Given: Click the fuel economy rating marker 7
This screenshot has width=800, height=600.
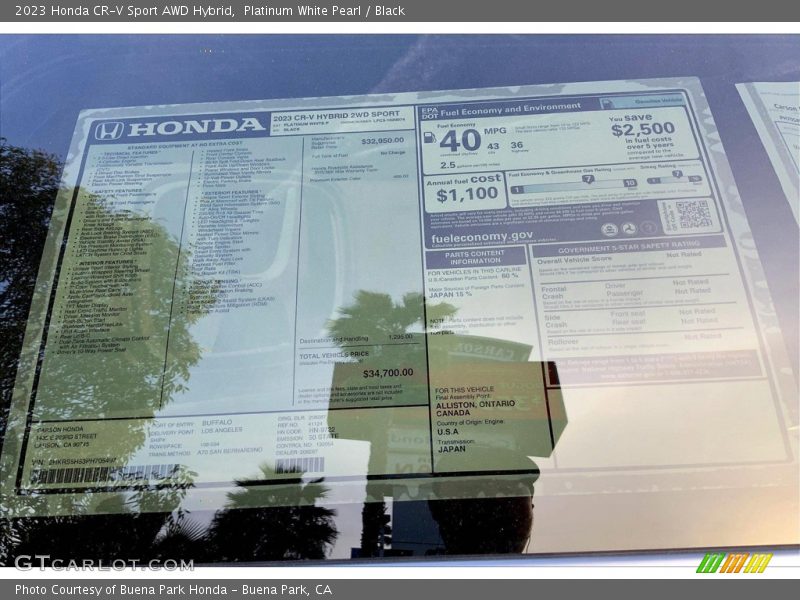Looking at the screenshot, I should [x=588, y=179].
